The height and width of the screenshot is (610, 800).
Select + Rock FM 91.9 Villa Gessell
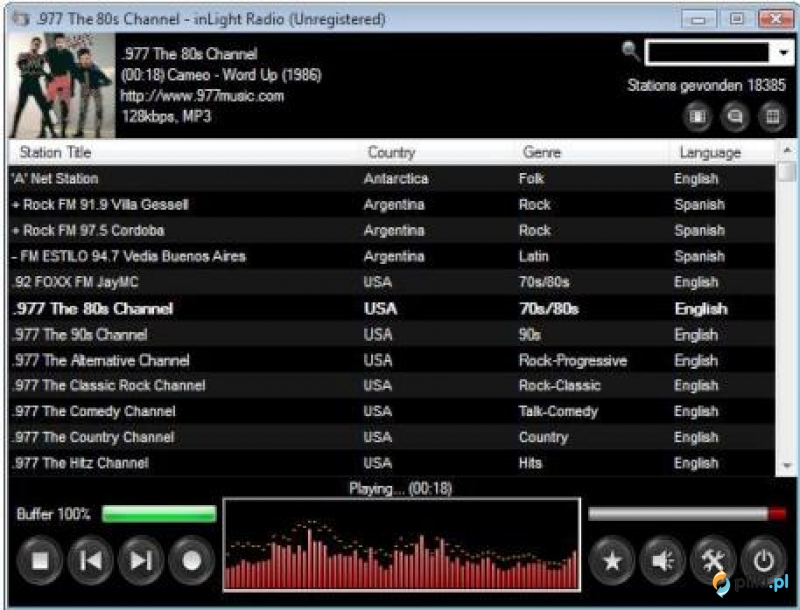(x=391, y=205)
